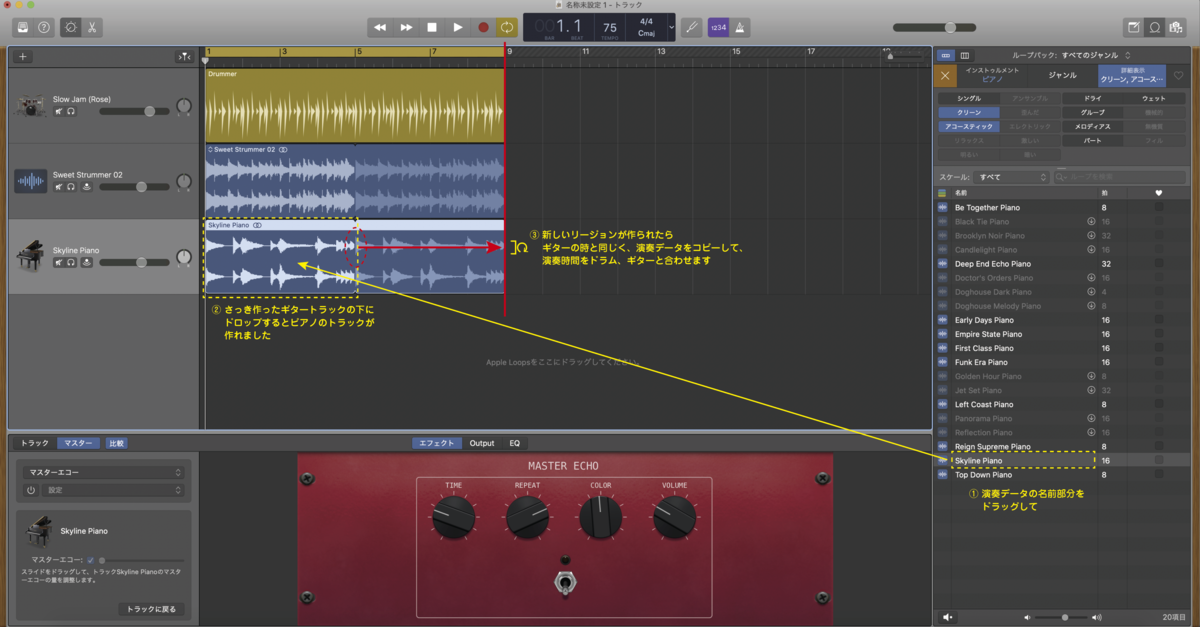Mute the Slow Jam (Rose) track
Viewport: 1200px width, 627px height.
(58, 111)
